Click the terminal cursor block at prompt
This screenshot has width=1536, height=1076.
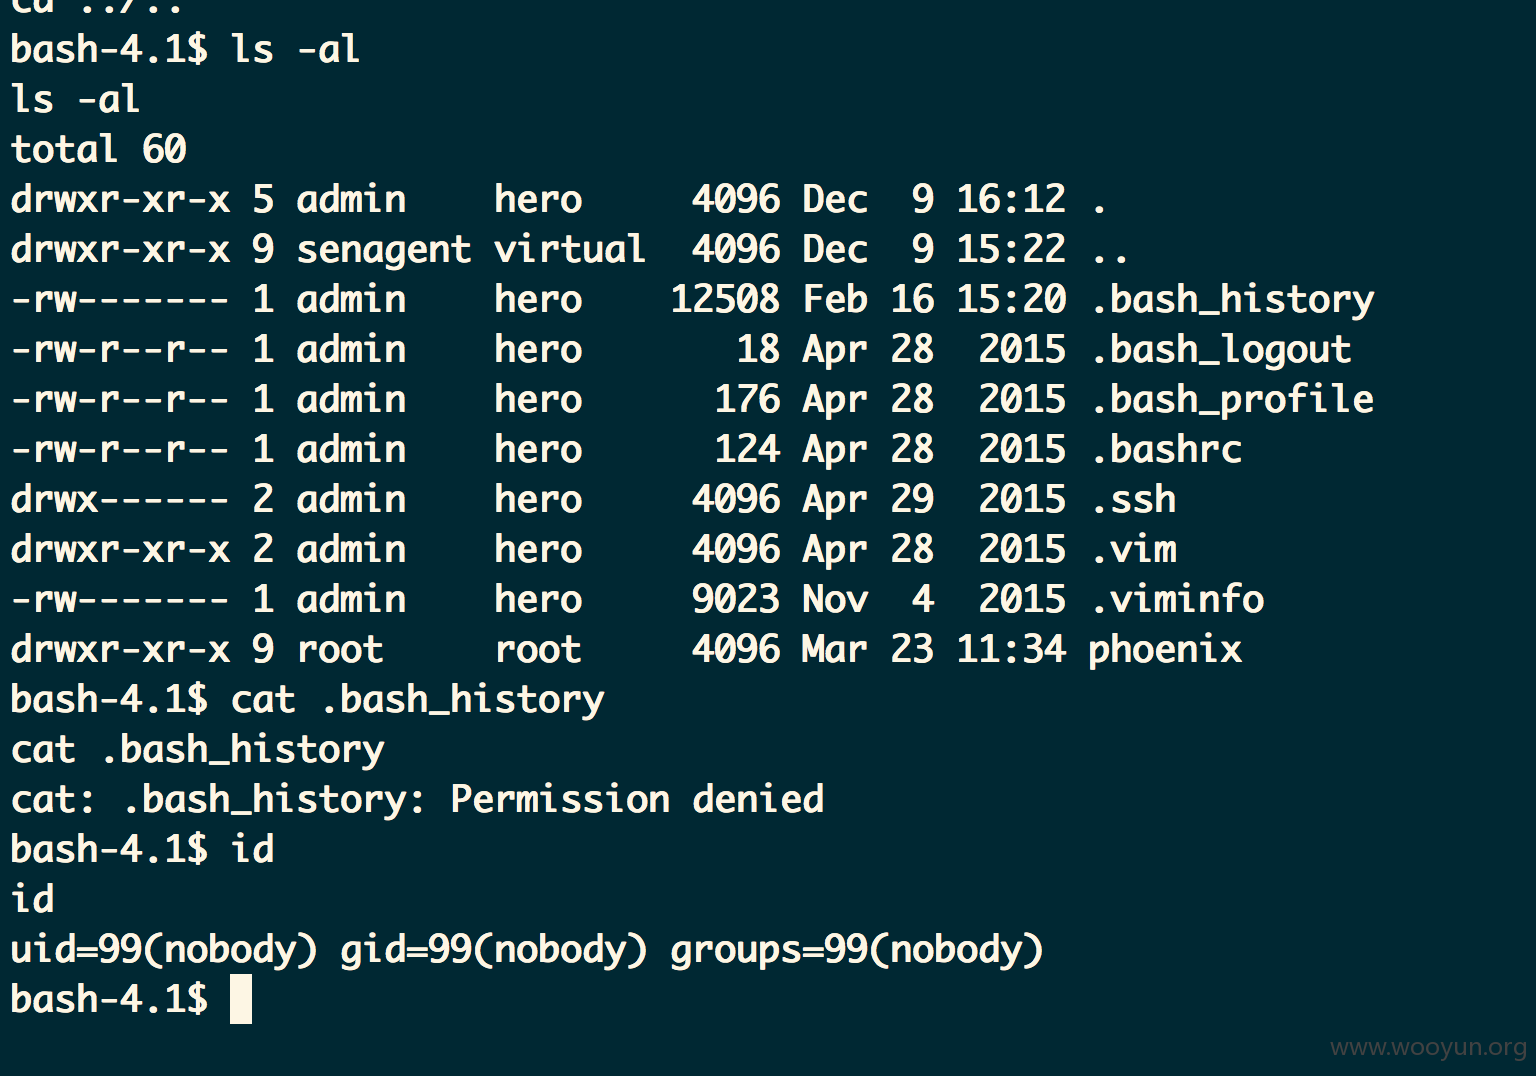(241, 1000)
